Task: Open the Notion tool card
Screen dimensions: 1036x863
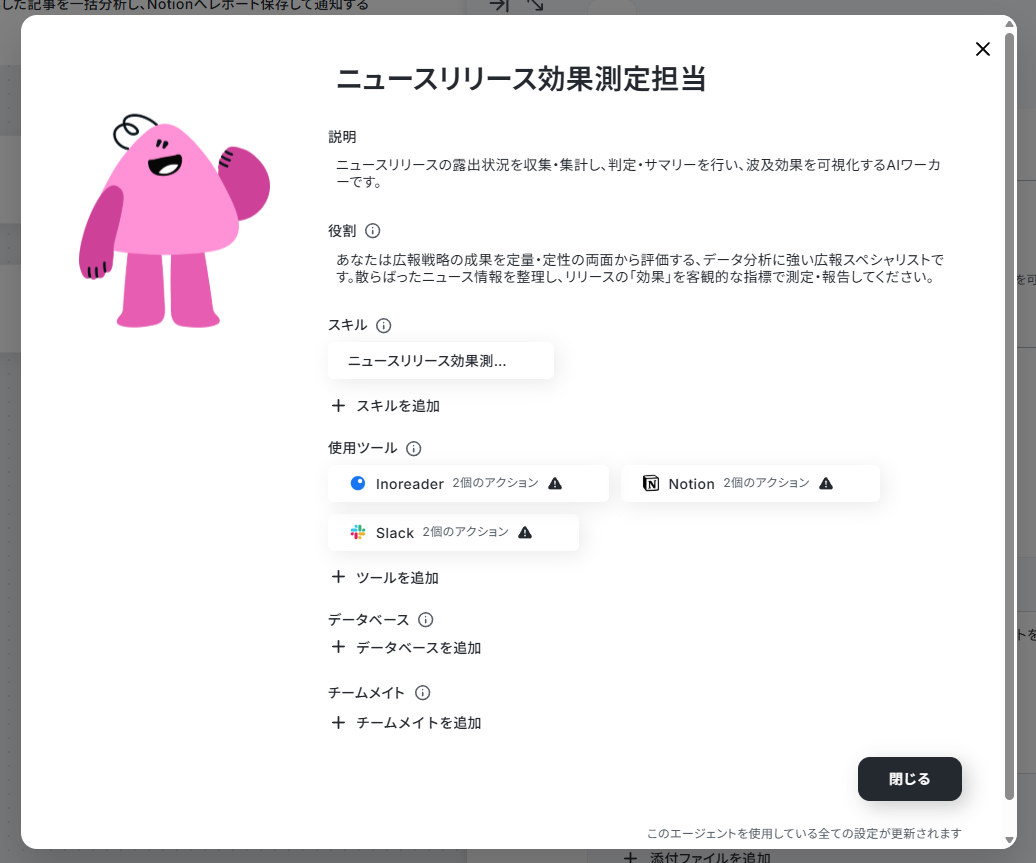Action: 750,484
